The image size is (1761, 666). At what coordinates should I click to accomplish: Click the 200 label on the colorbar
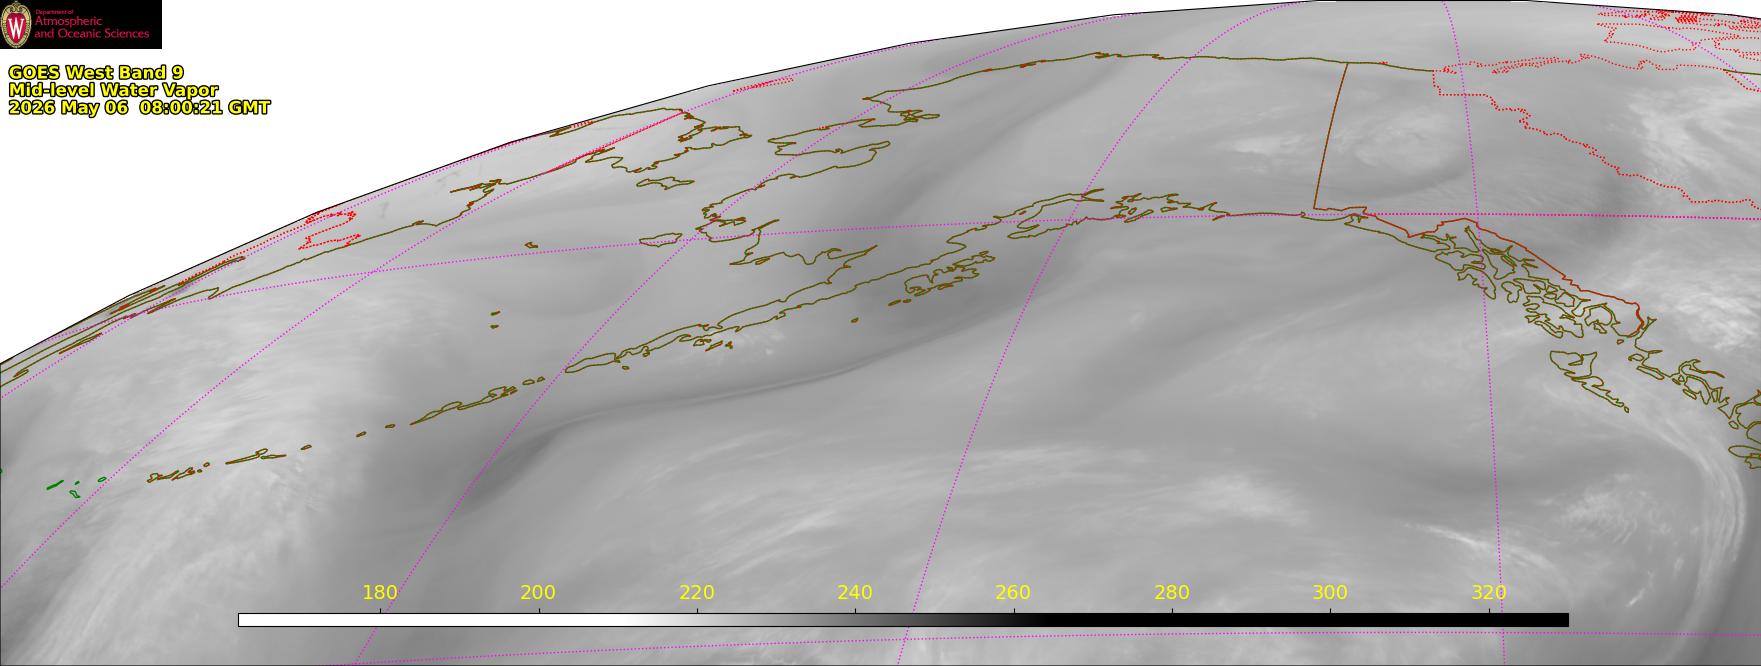pyautogui.click(x=538, y=592)
